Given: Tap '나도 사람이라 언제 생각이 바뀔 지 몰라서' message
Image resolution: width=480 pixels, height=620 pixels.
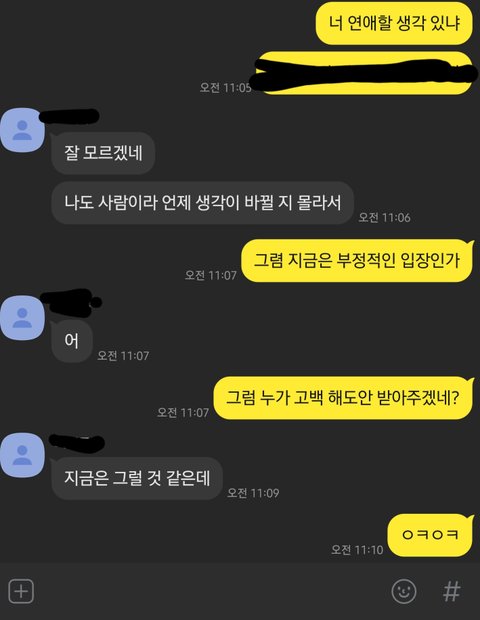Looking at the screenshot, I should [202, 203].
